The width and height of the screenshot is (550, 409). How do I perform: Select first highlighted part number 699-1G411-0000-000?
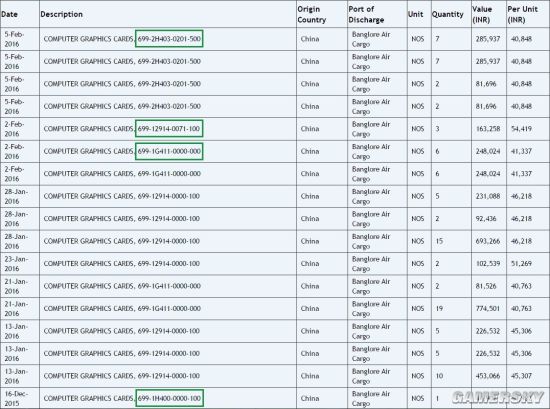(169, 151)
